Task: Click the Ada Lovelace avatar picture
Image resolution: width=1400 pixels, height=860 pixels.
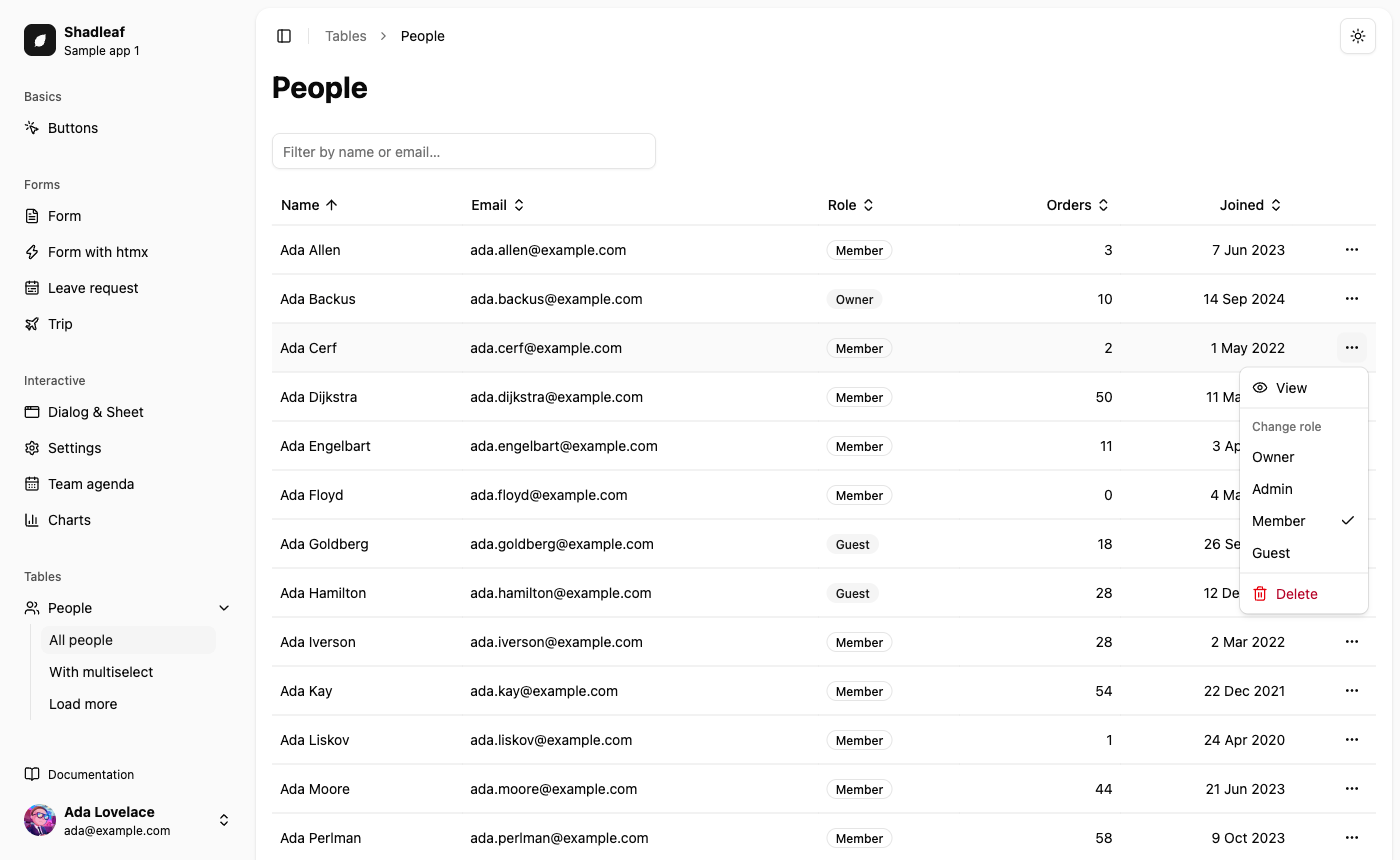Action: [x=40, y=820]
